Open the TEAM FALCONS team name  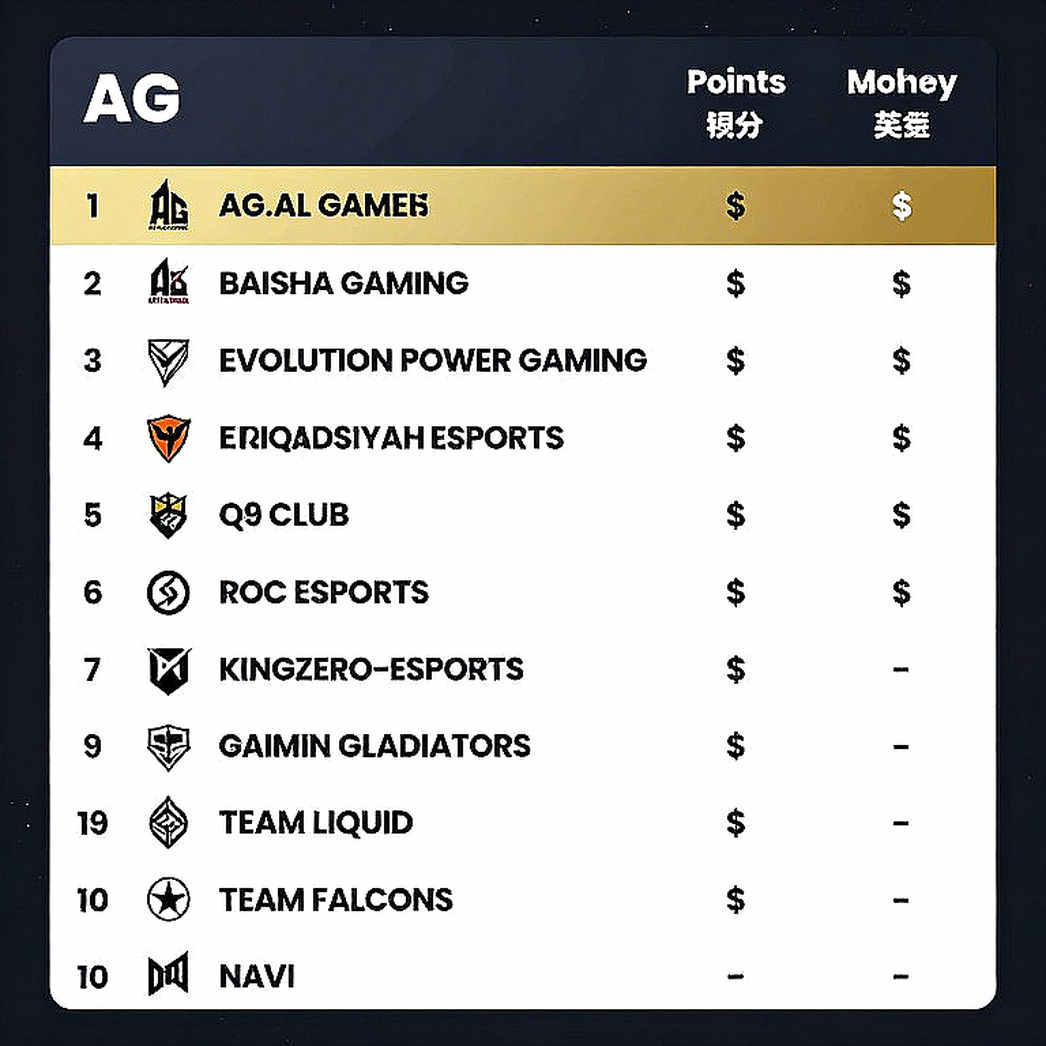click(336, 900)
